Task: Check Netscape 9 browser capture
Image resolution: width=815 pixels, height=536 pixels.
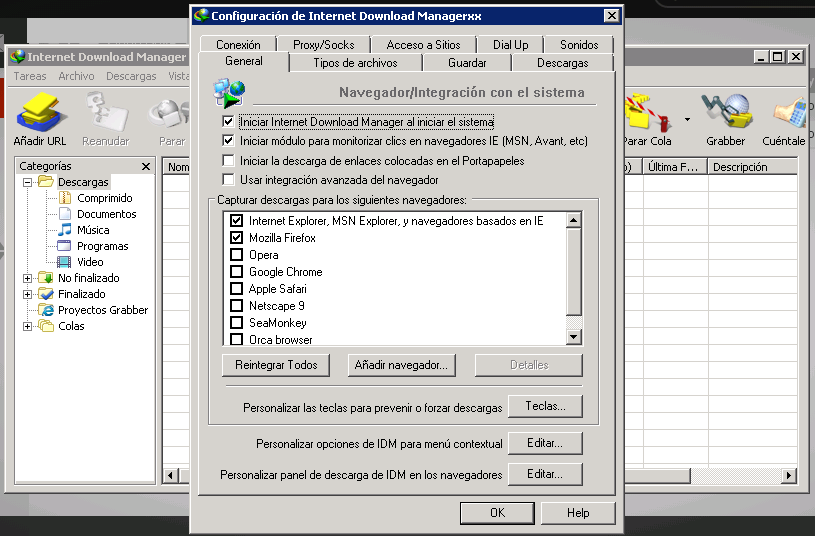Action: 236,305
